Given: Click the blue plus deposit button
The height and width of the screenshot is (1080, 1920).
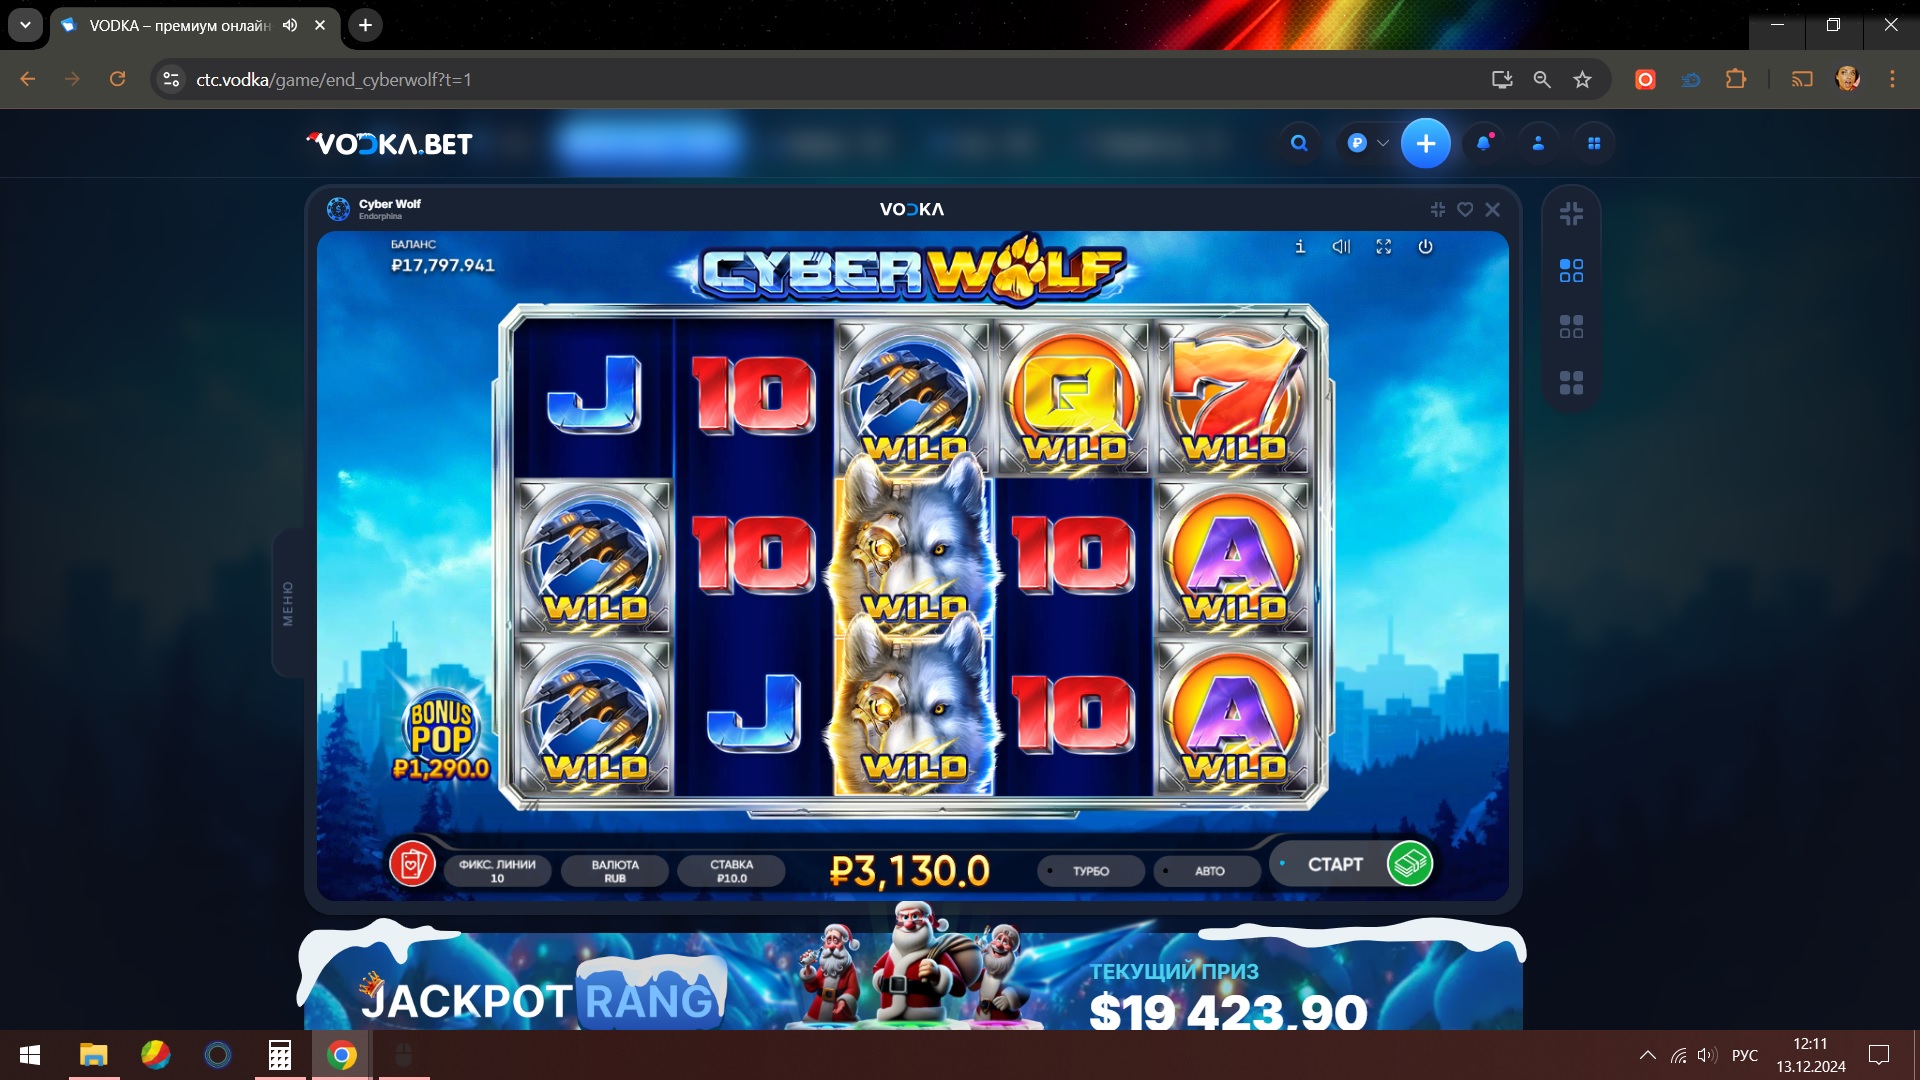Looking at the screenshot, I should [1426, 143].
